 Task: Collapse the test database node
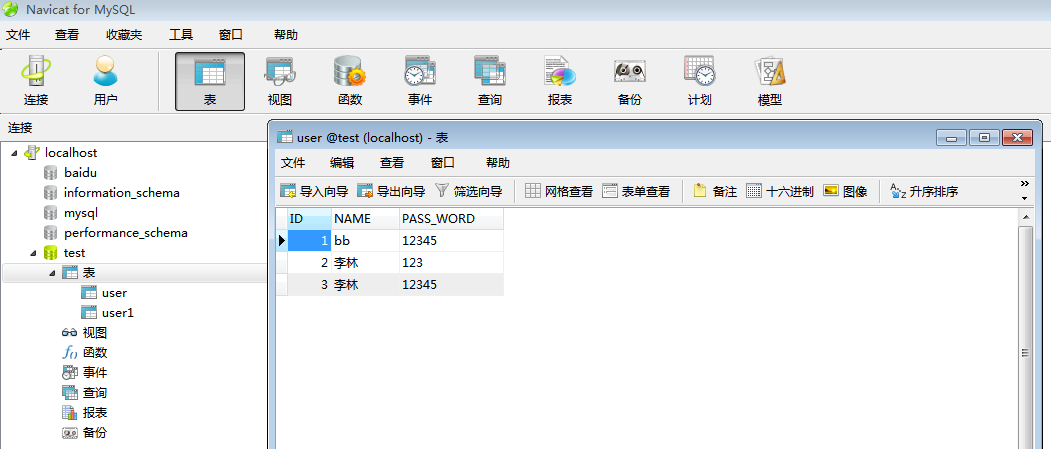(x=34, y=253)
